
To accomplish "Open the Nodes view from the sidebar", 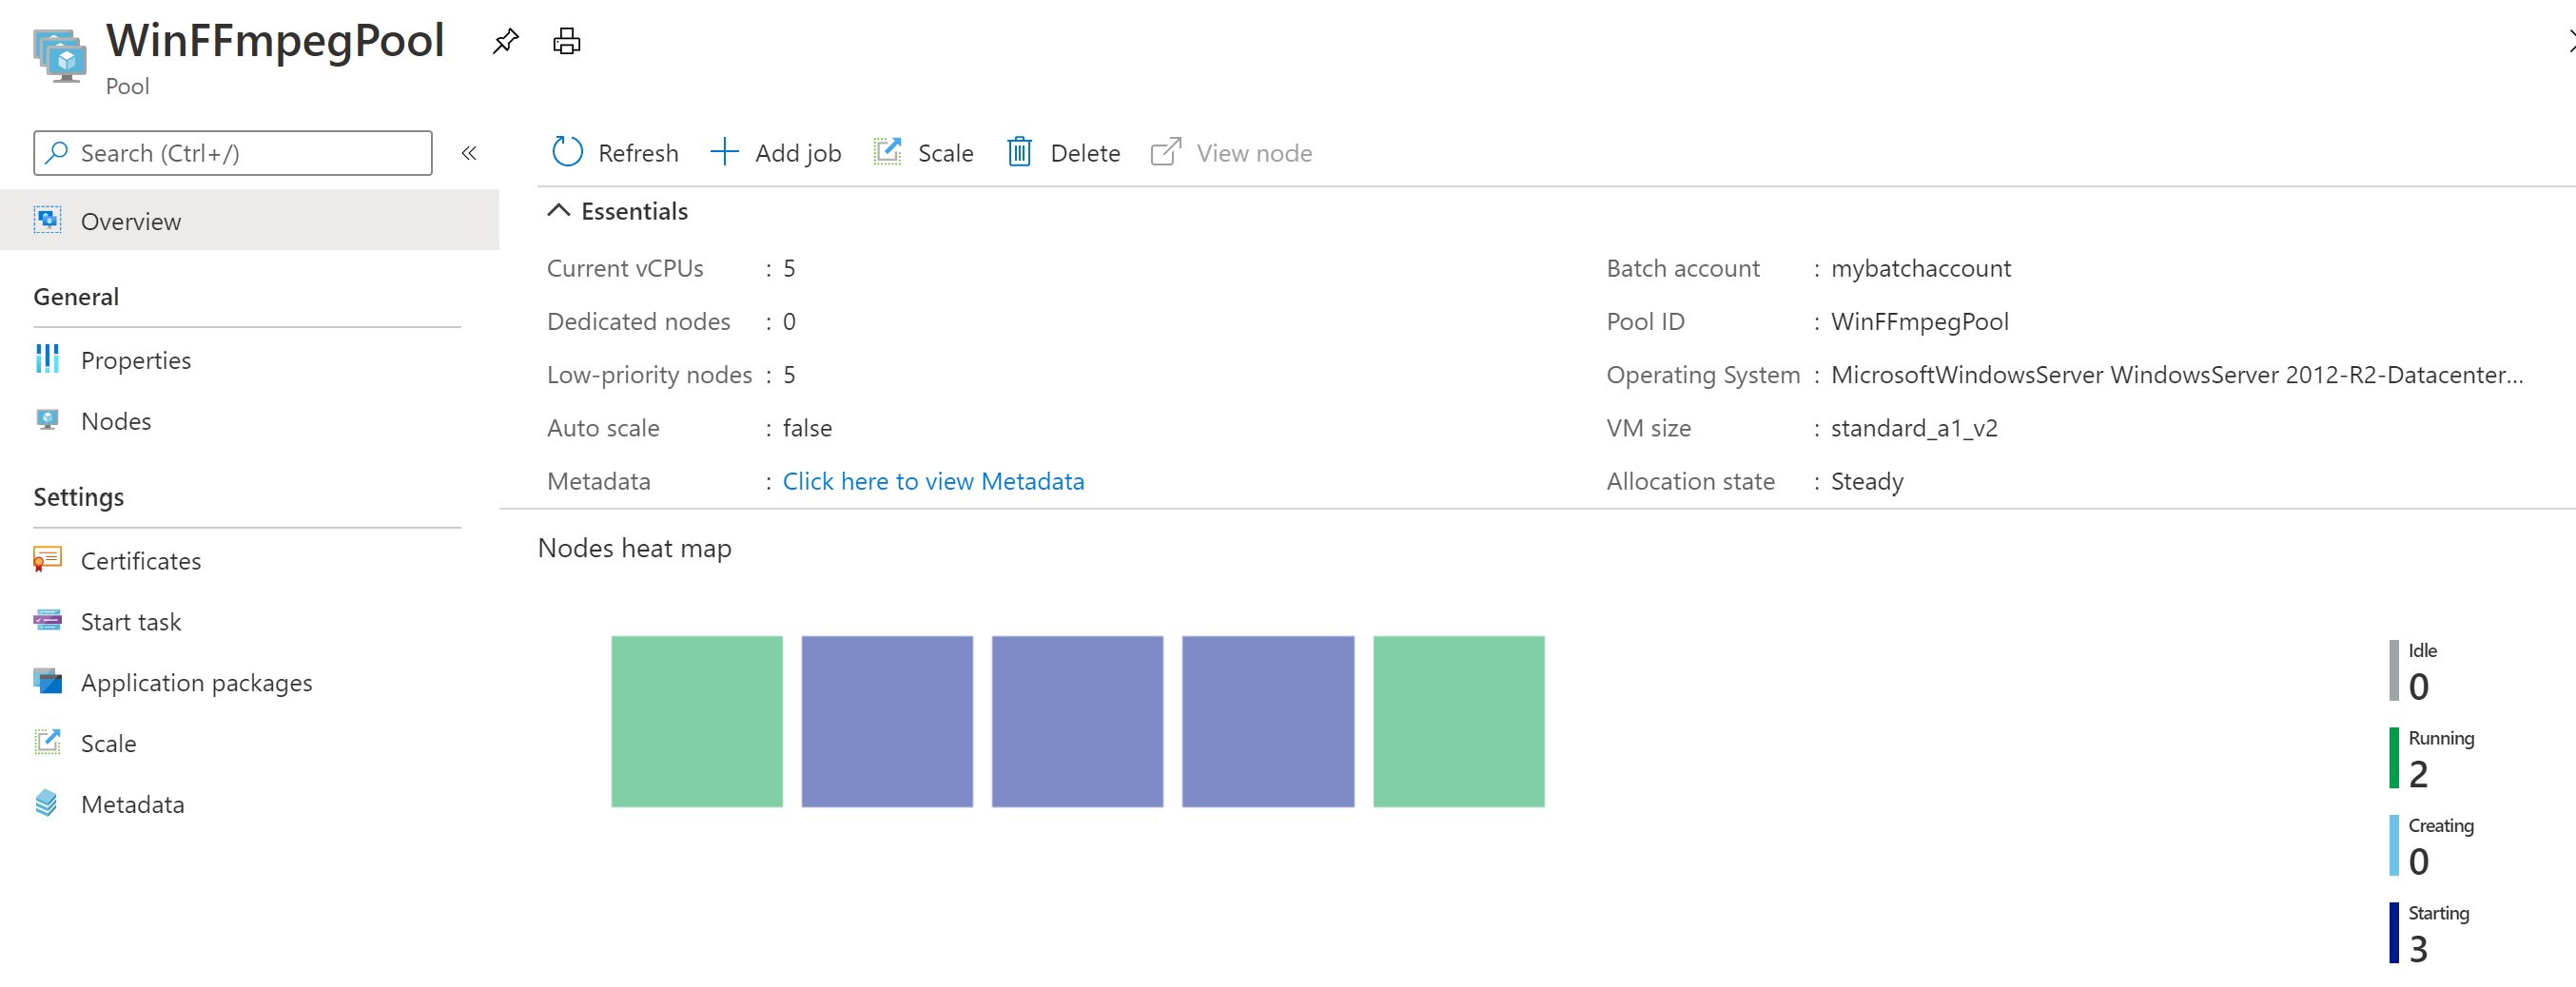I will (x=116, y=420).
